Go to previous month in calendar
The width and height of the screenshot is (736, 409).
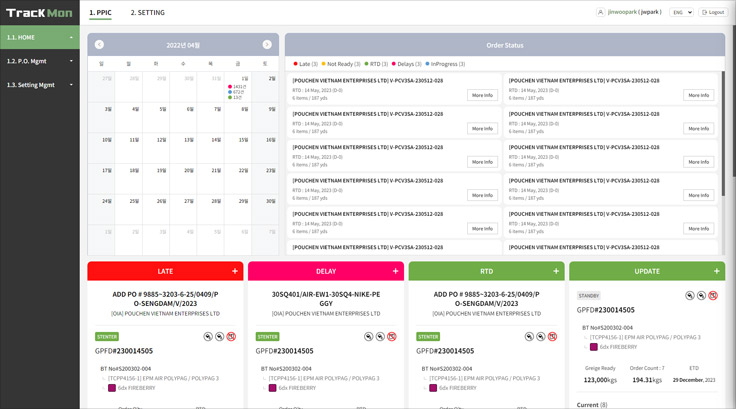99,45
